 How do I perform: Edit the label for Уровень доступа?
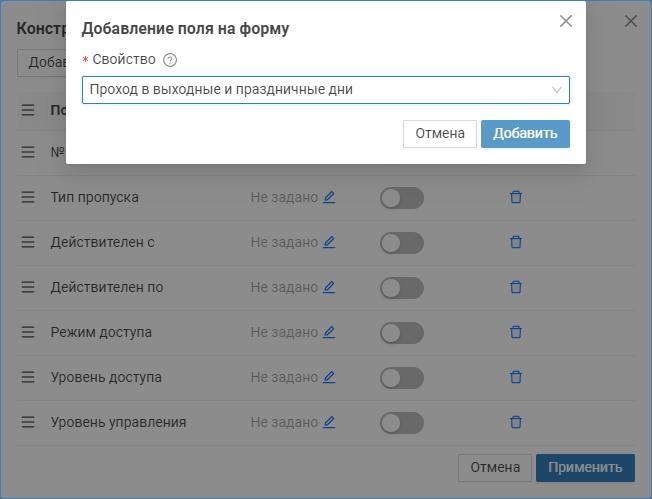click(329, 377)
